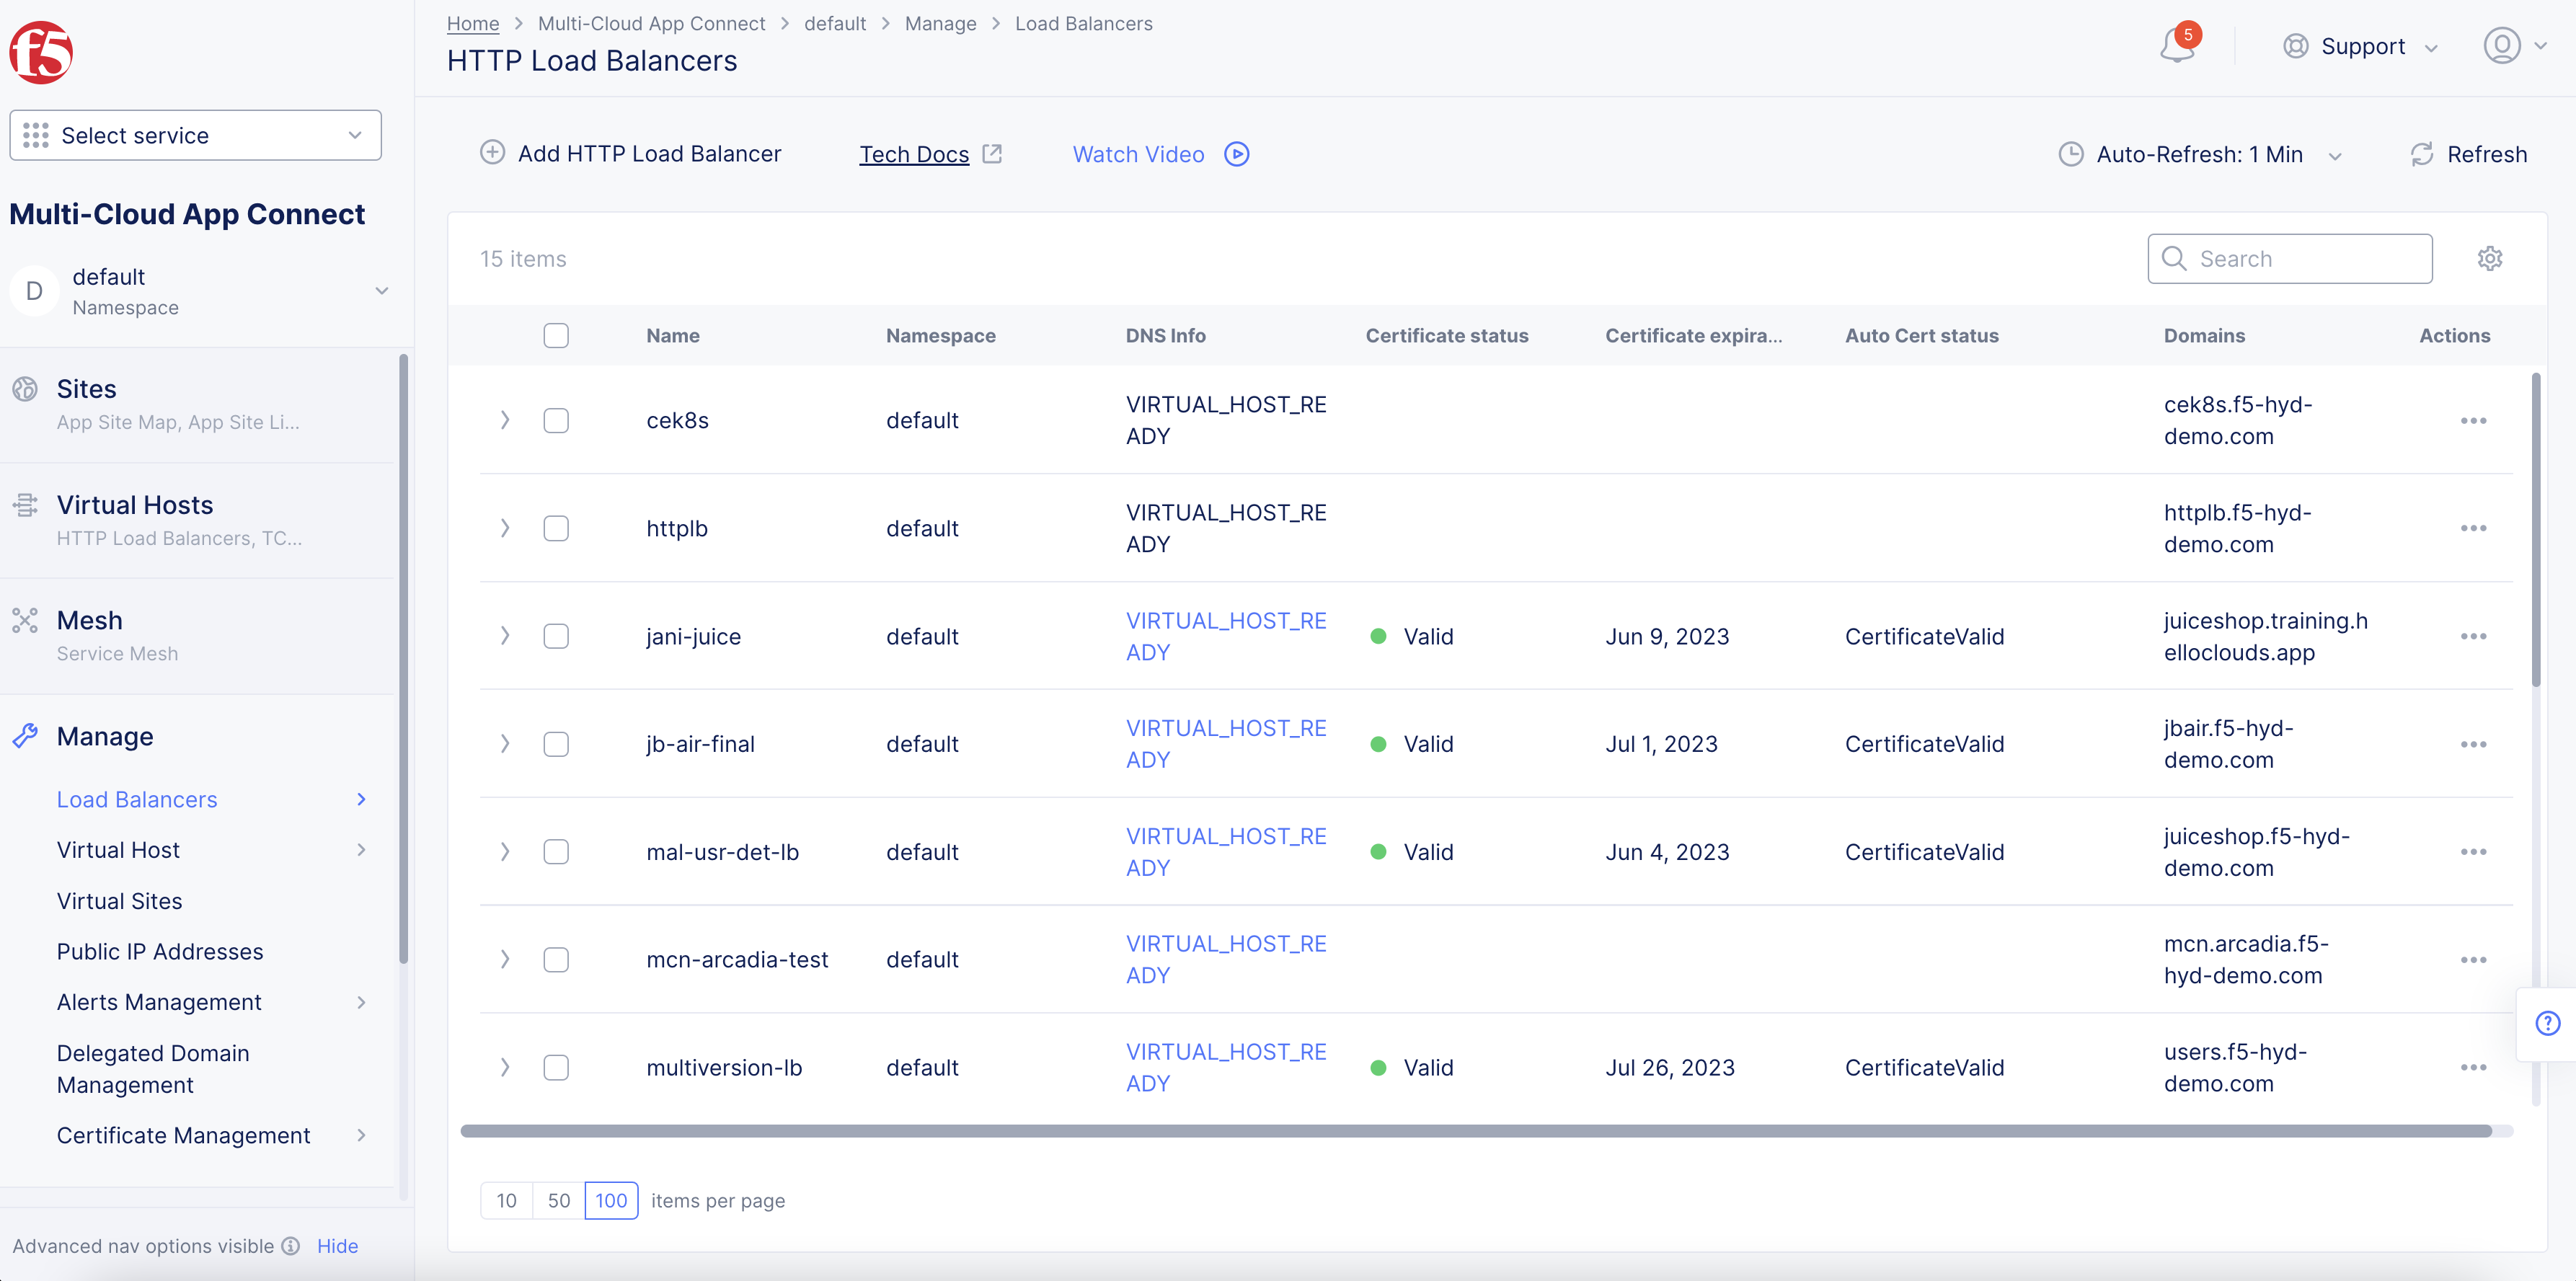Click the Refresh icon button
This screenshot has height=1281, width=2576.
coord(2422,154)
